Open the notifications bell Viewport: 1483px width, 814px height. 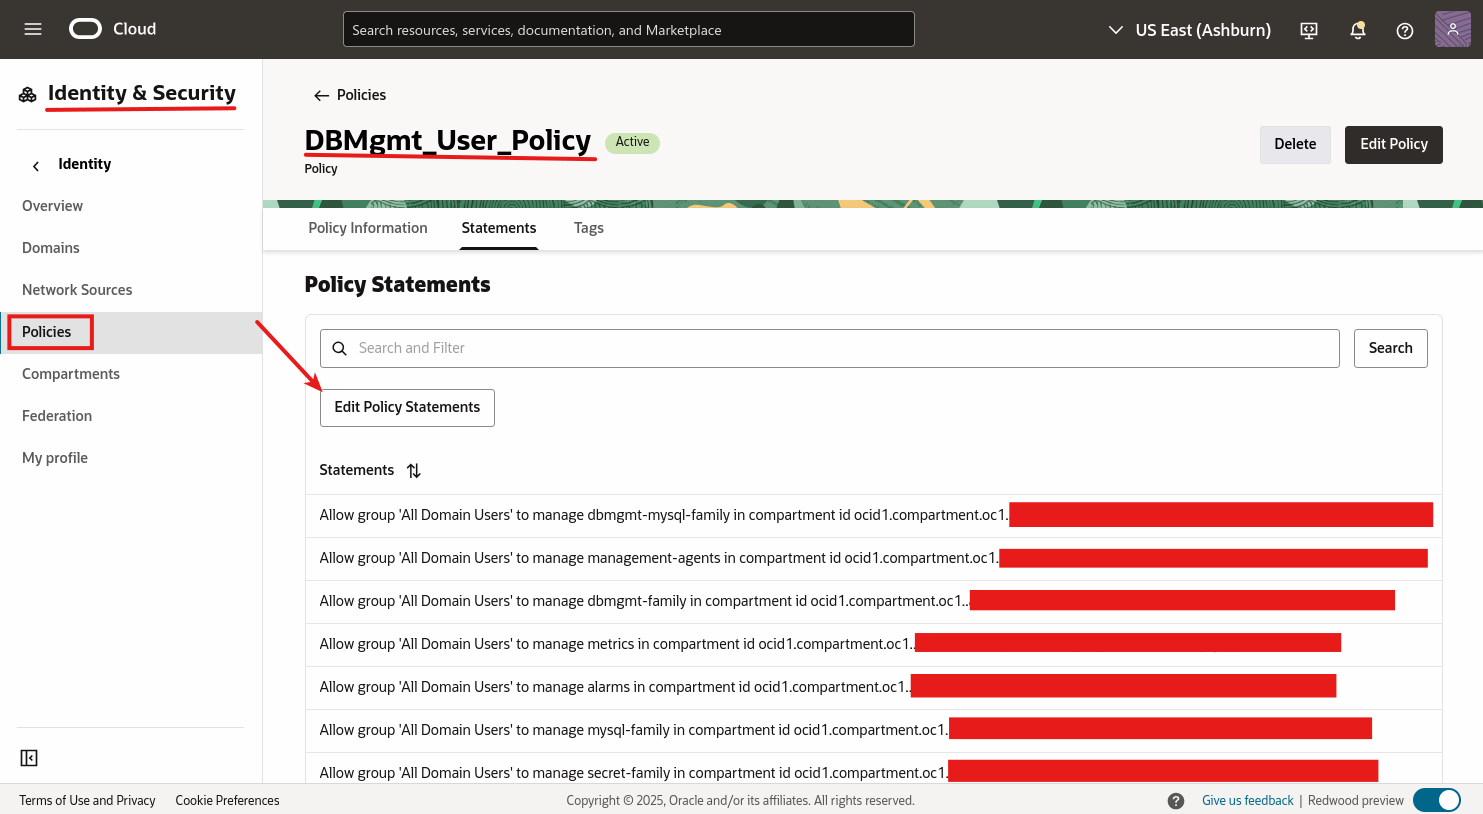[x=1357, y=29]
